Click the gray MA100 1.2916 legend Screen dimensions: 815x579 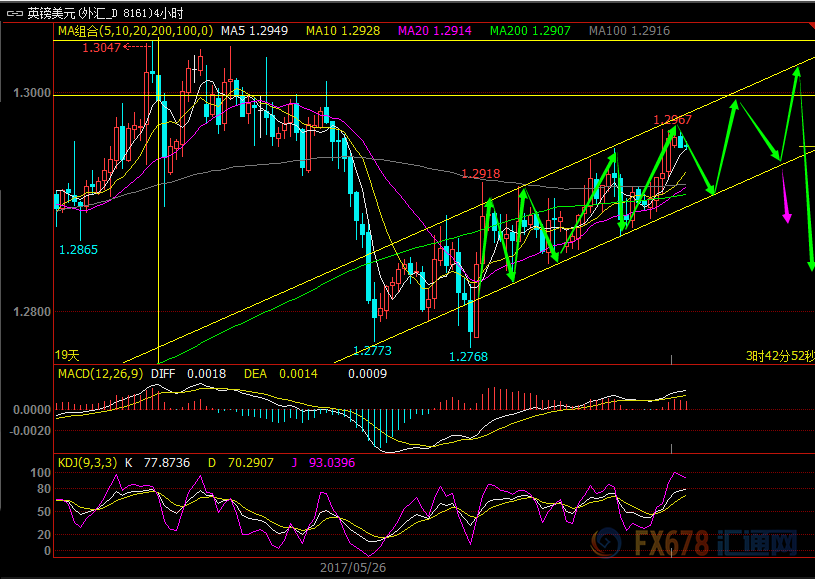point(629,31)
